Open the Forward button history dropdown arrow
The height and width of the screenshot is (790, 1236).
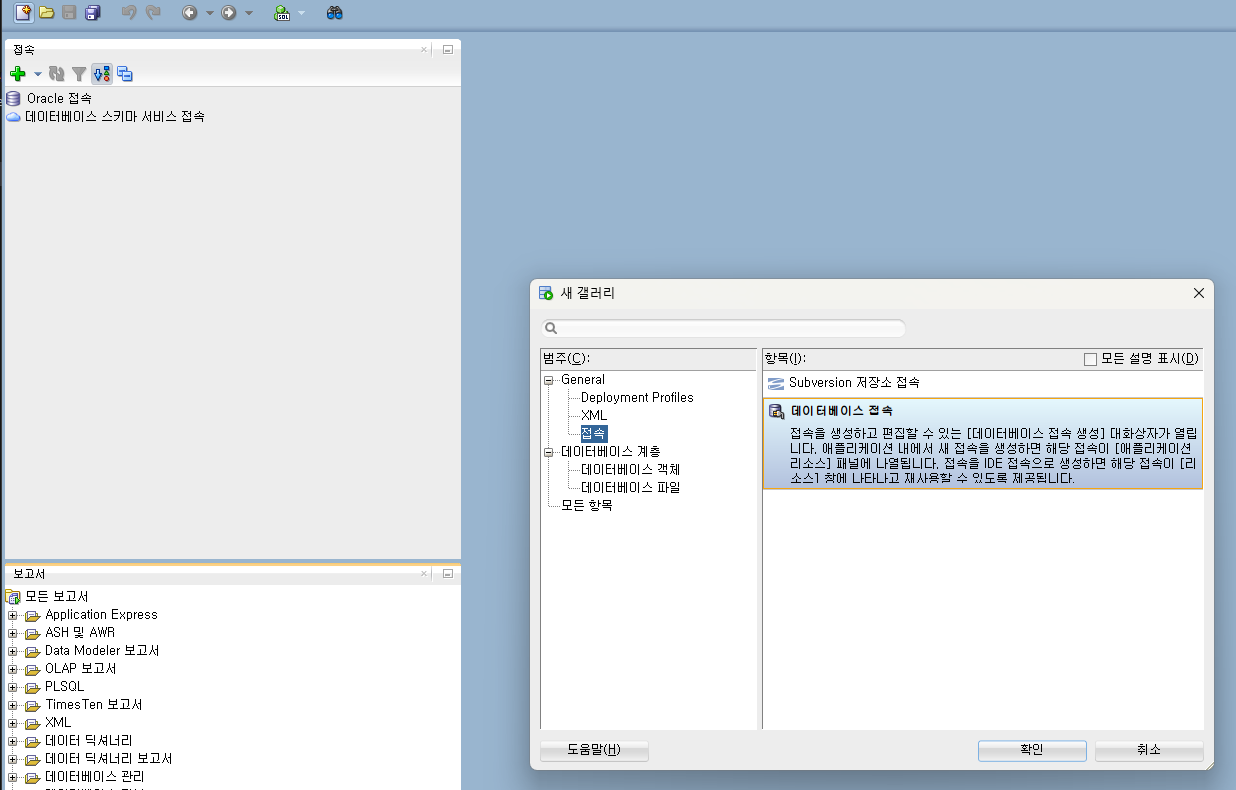pos(249,13)
